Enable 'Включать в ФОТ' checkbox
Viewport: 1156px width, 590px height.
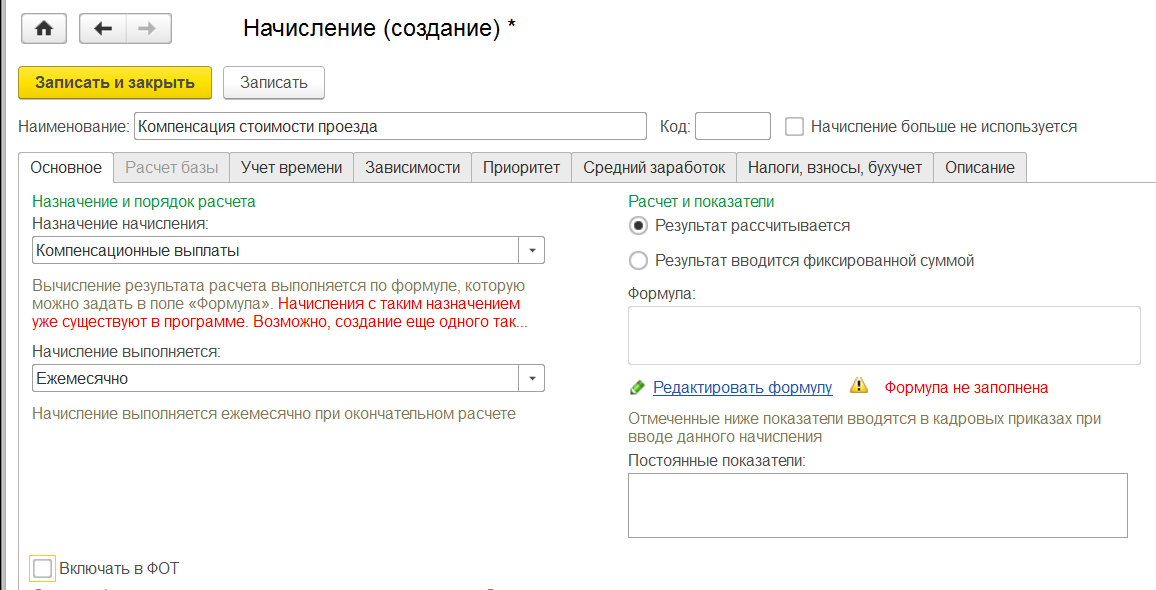click(42, 569)
